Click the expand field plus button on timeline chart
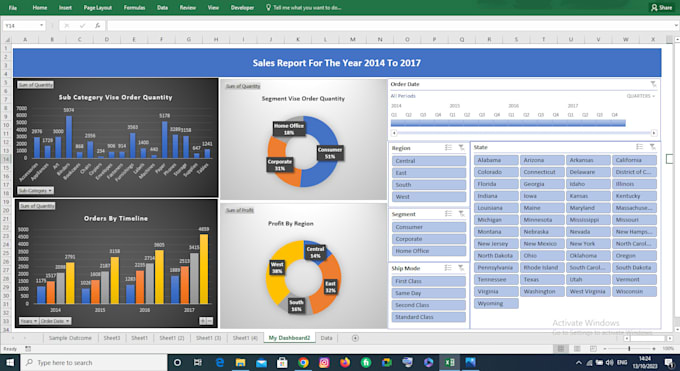 pos(203,321)
